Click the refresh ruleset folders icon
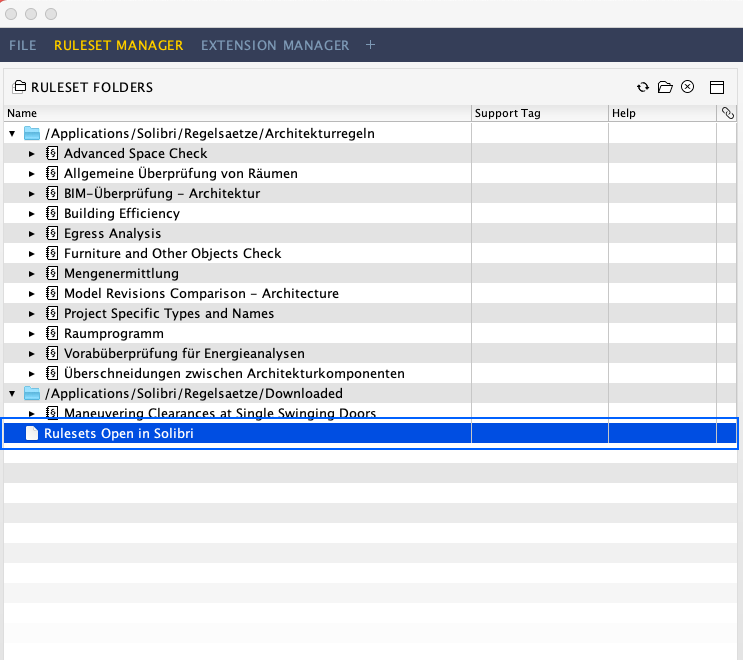The image size is (743, 660). click(643, 87)
